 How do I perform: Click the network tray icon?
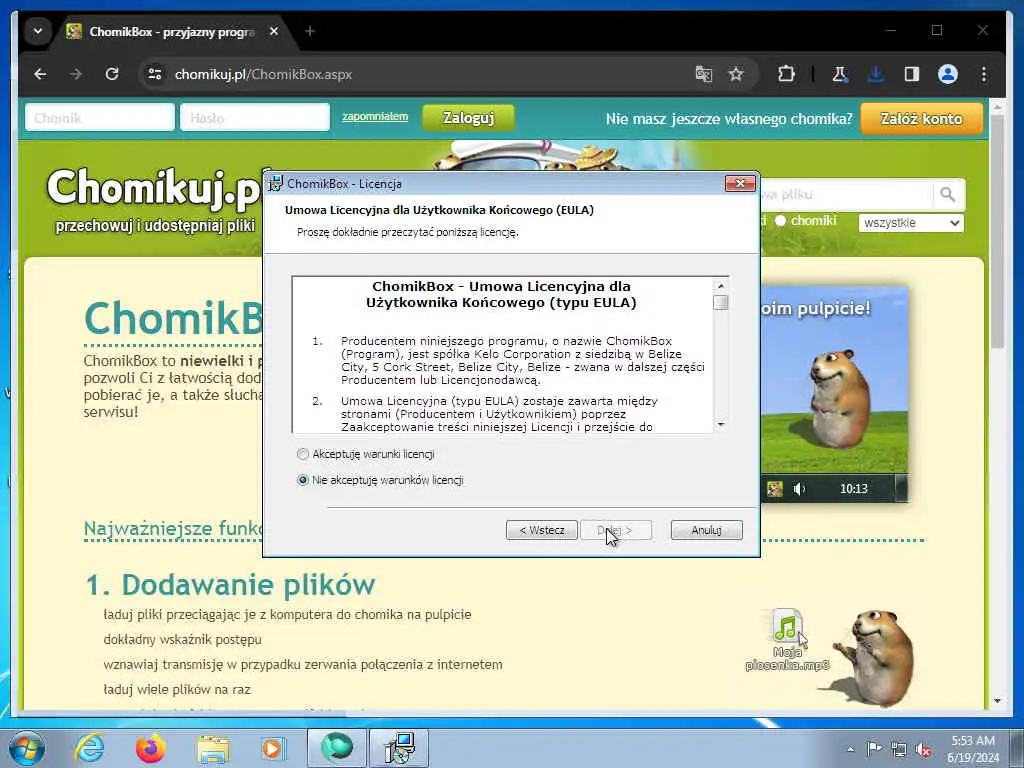(x=899, y=749)
